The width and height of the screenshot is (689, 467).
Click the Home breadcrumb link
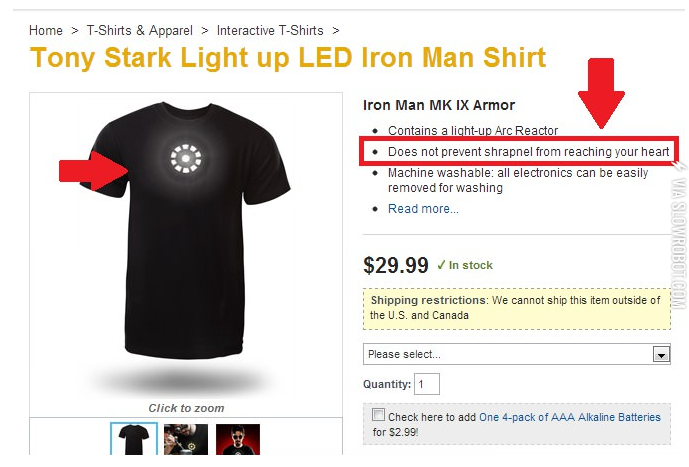pyautogui.click(x=46, y=31)
